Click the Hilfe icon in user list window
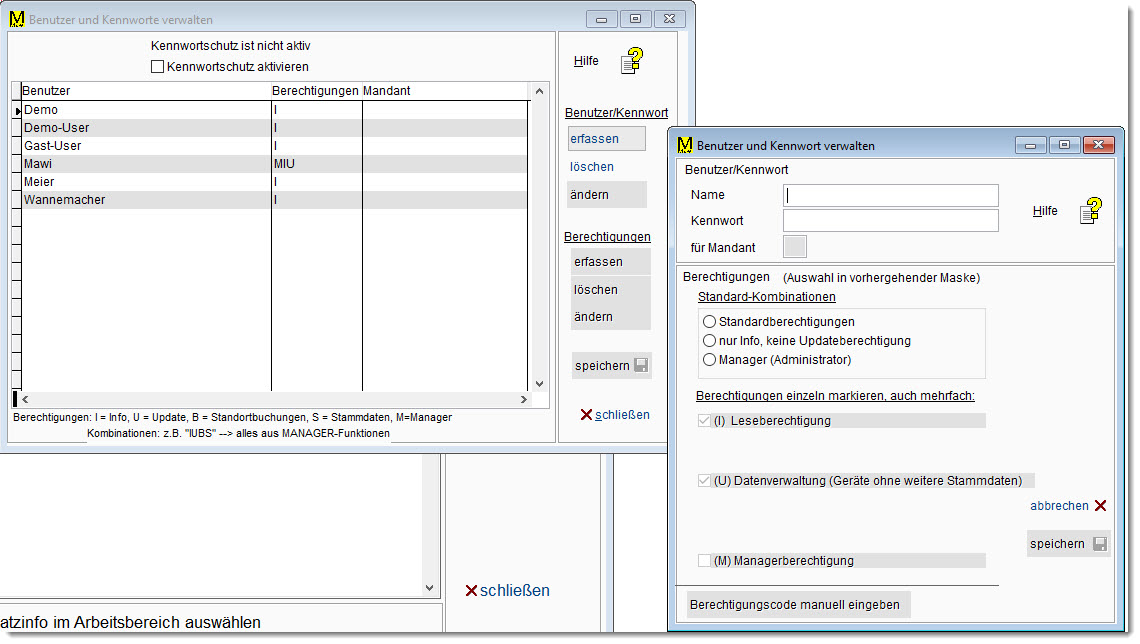This screenshot has width=1140, height=644. tap(631, 61)
